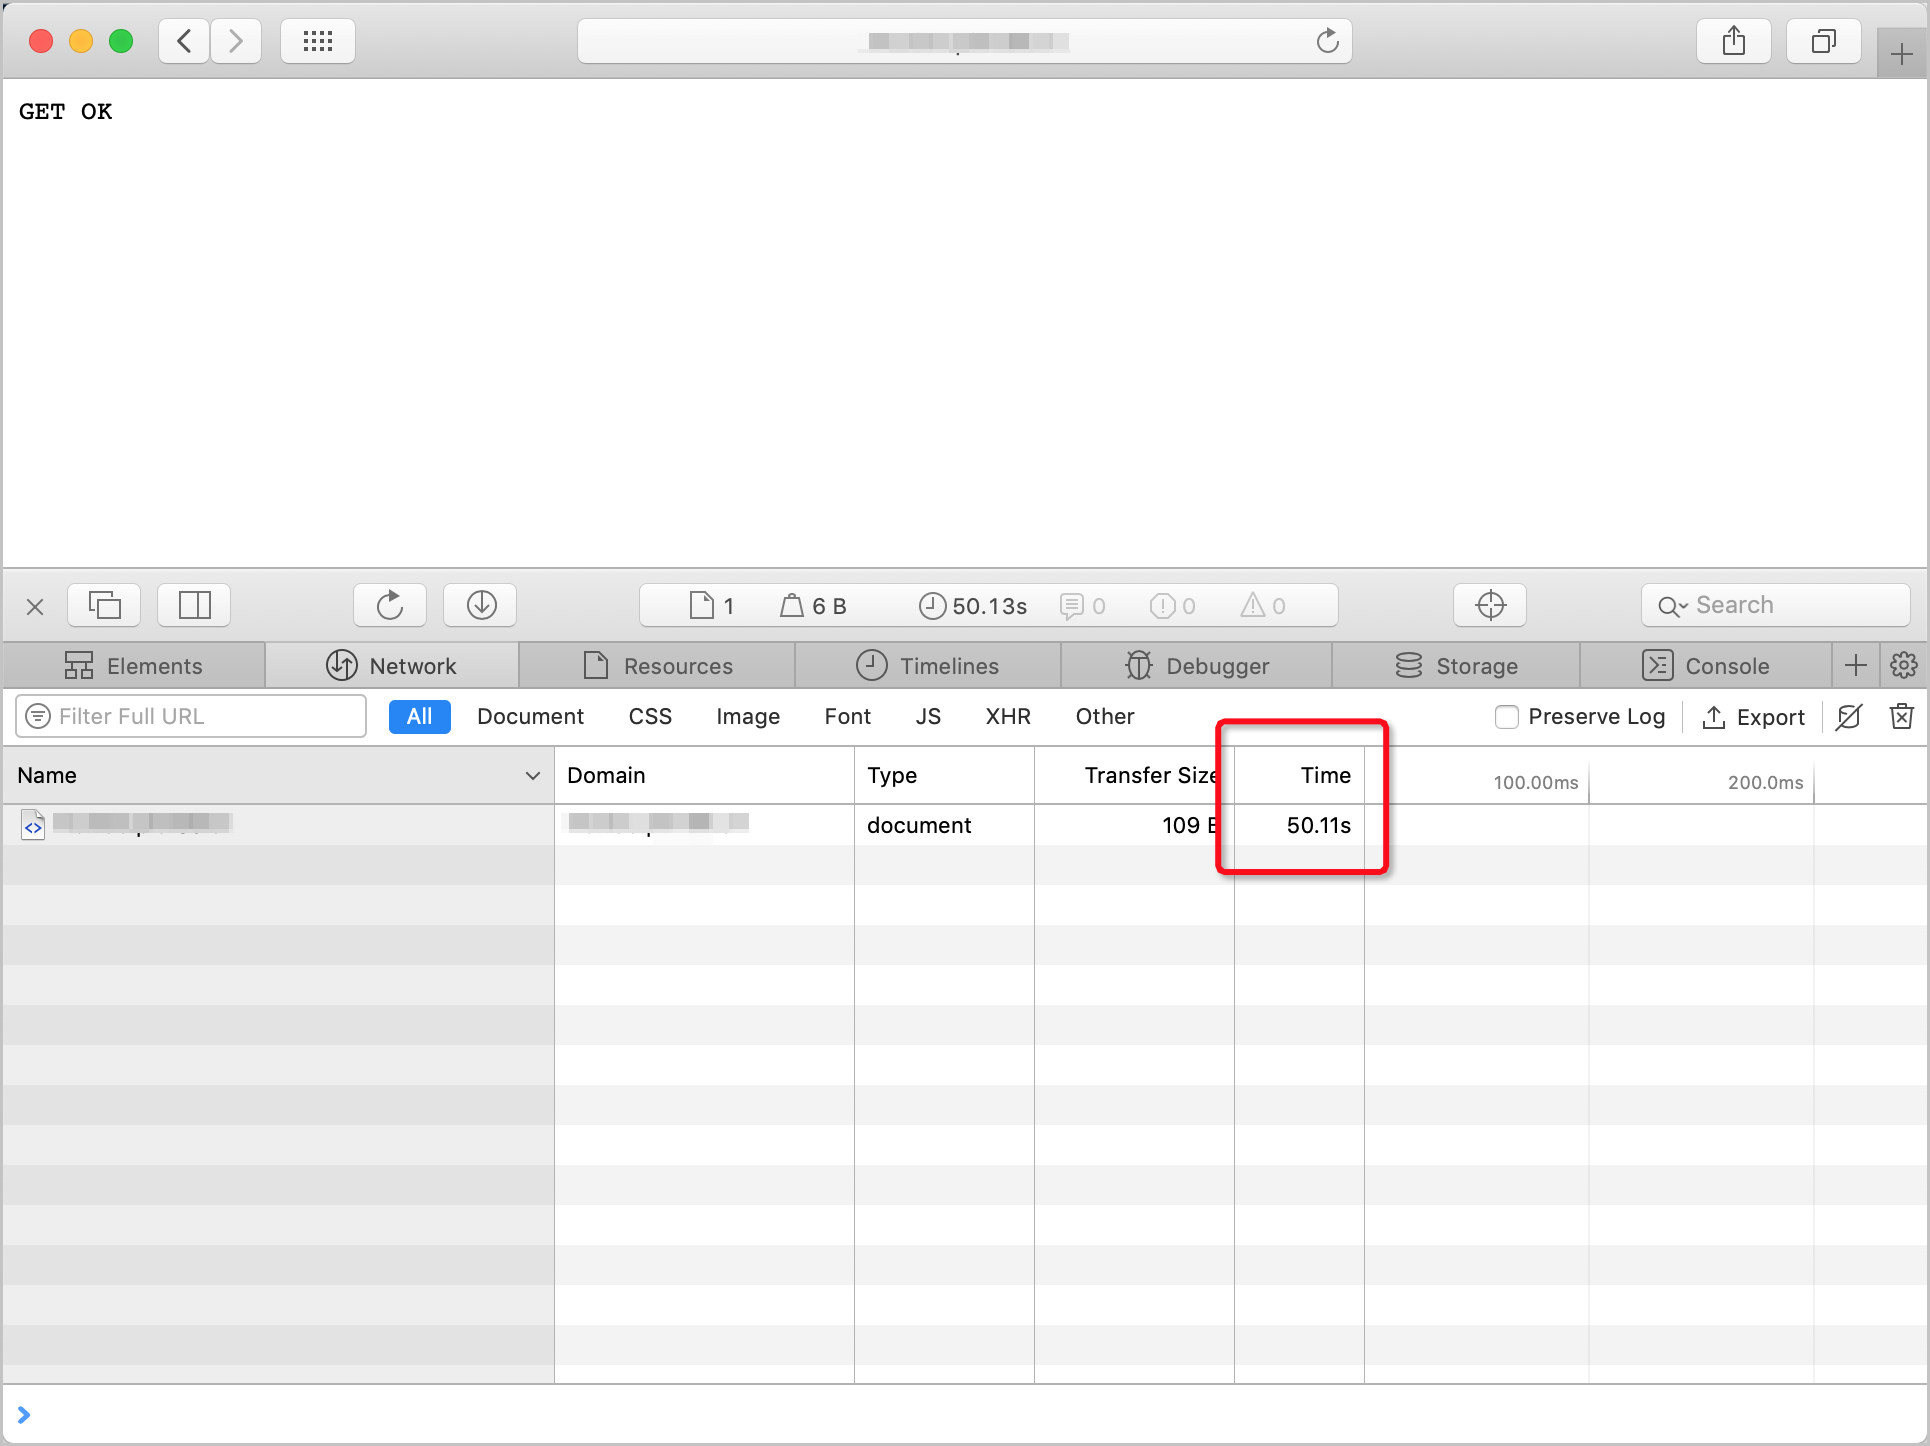Dock inspector to side of window

tap(195, 605)
